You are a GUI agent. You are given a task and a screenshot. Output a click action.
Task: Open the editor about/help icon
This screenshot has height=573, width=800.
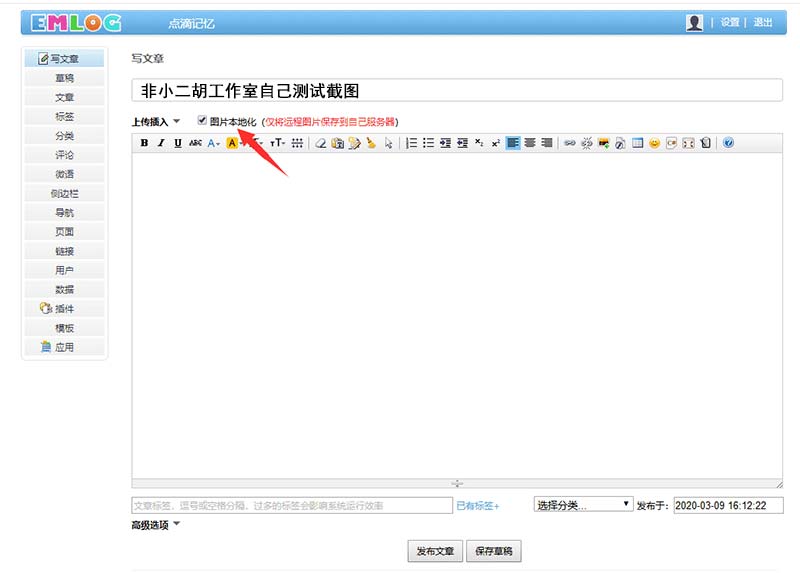tap(728, 143)
